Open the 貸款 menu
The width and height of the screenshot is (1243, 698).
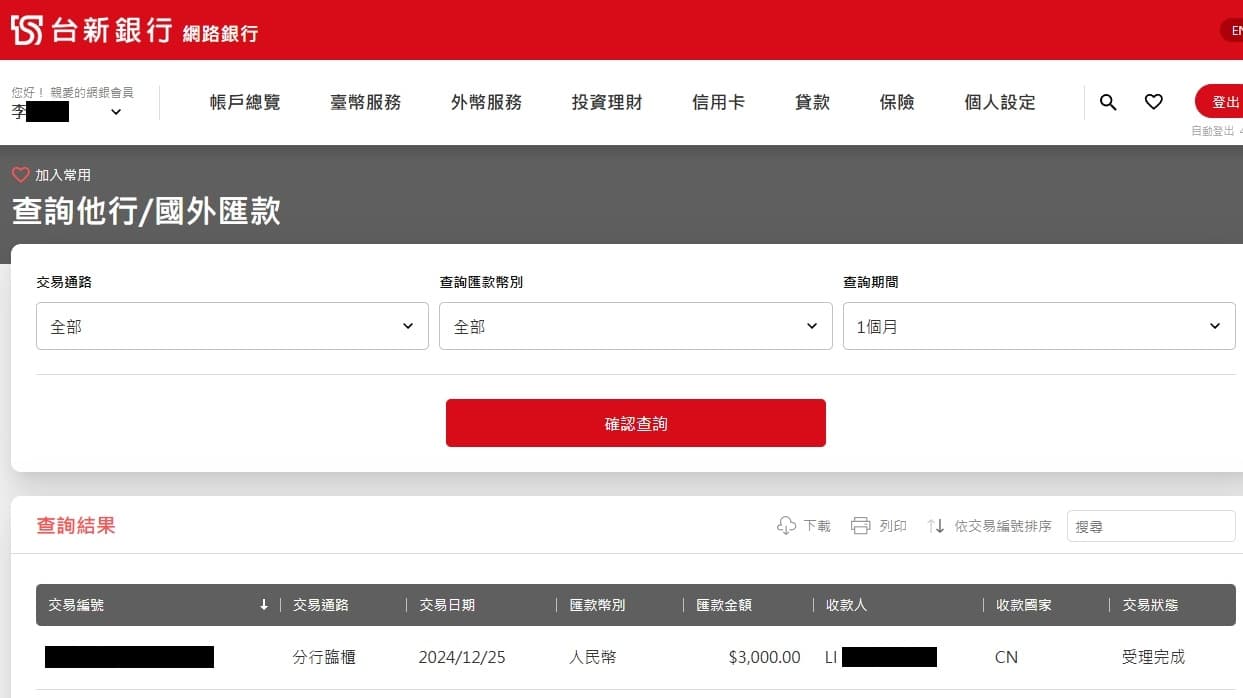tap(812, 102)
